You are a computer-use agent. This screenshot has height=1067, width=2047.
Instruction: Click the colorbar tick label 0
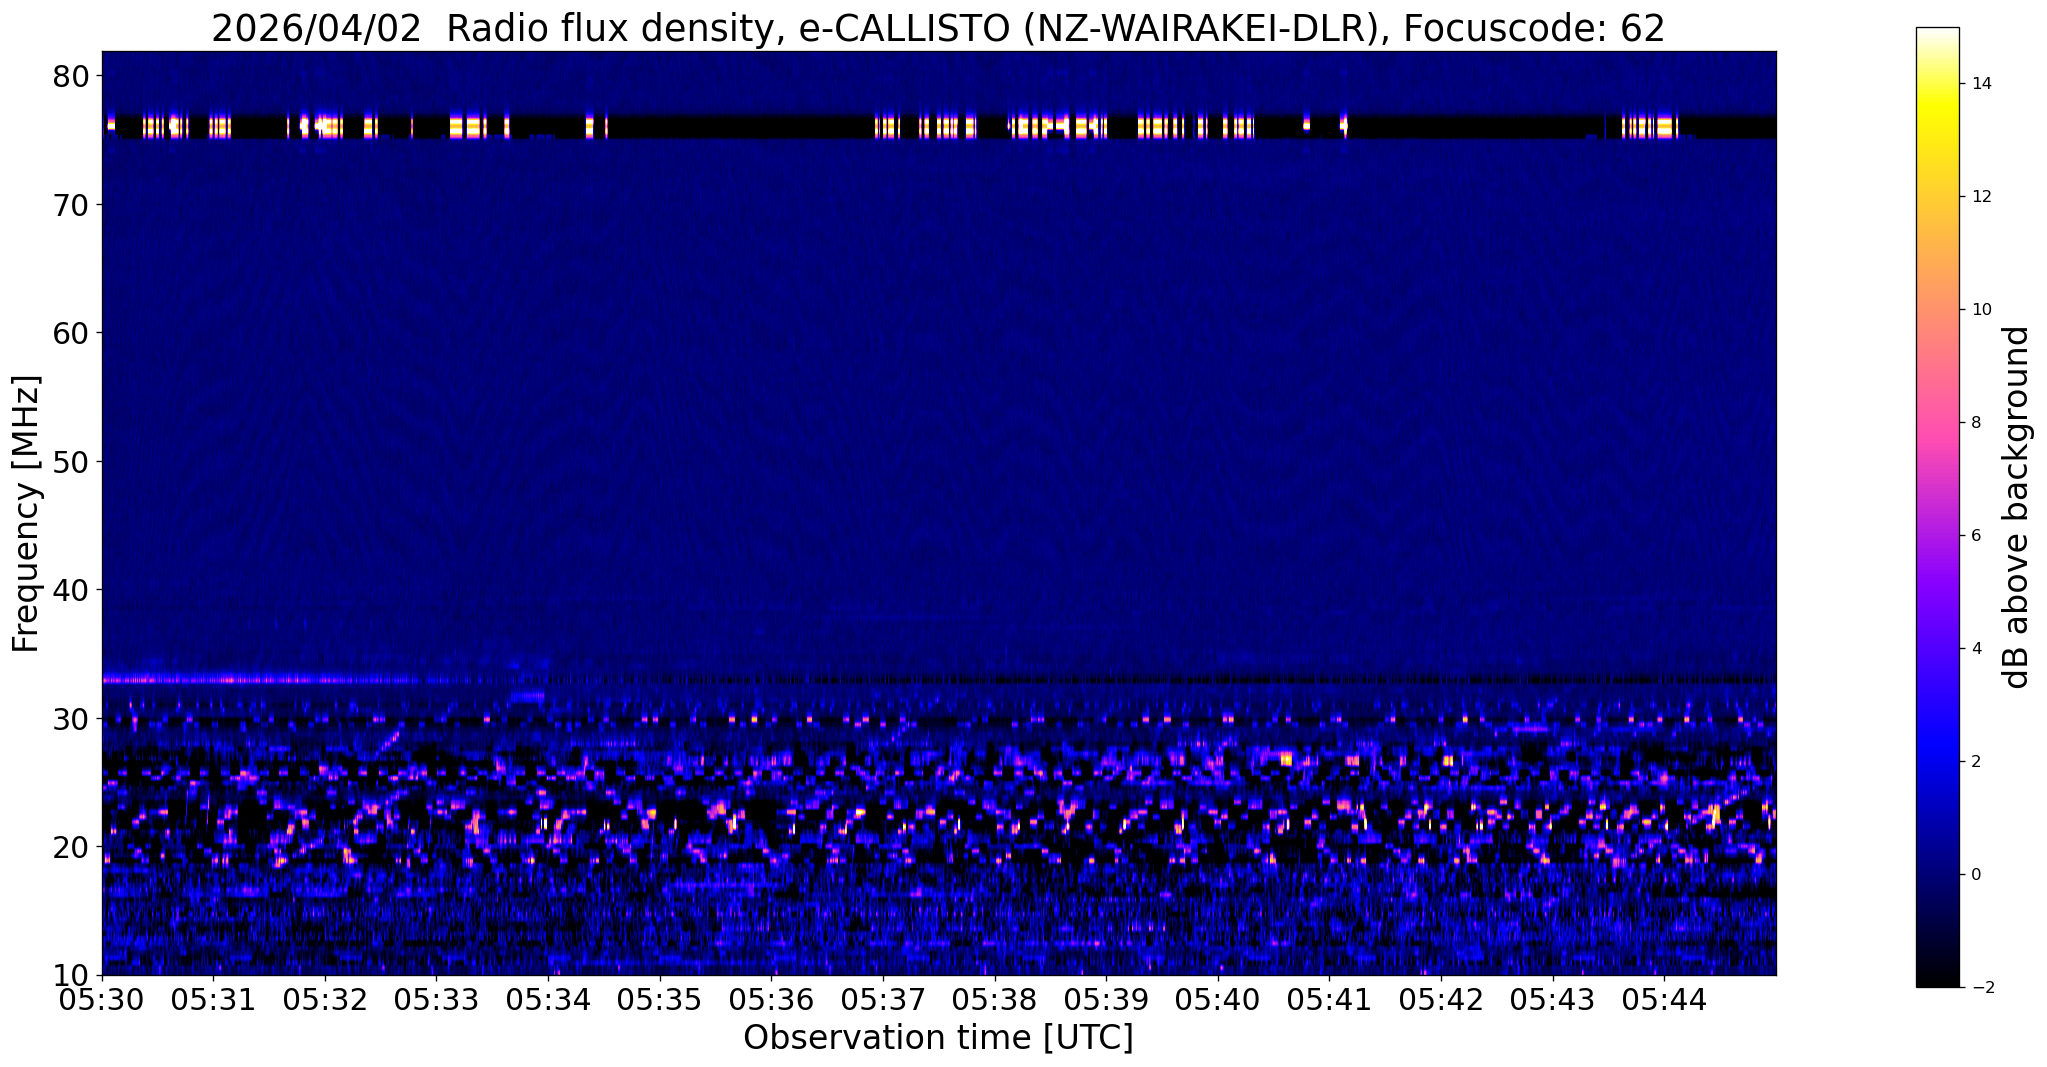click(1976, 875)
